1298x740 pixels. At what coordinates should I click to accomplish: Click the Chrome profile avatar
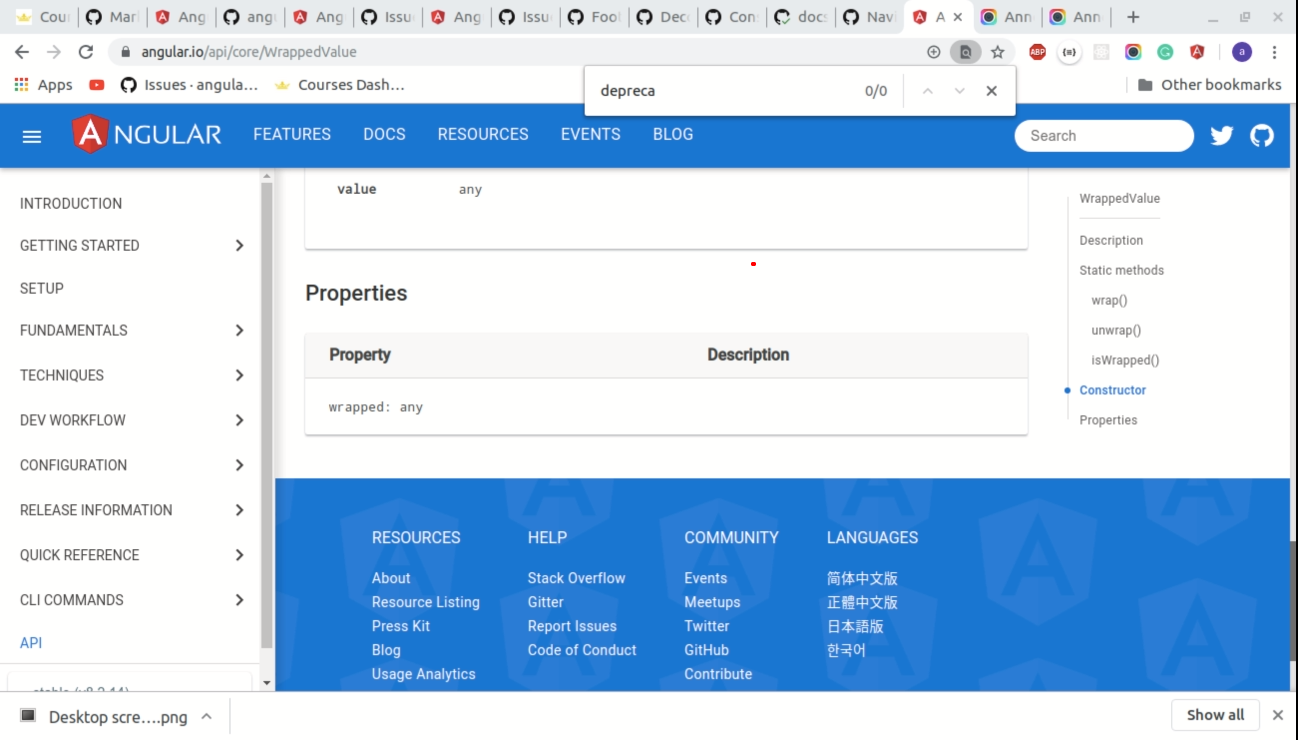pyautogui.click(x=1242, y=52)
